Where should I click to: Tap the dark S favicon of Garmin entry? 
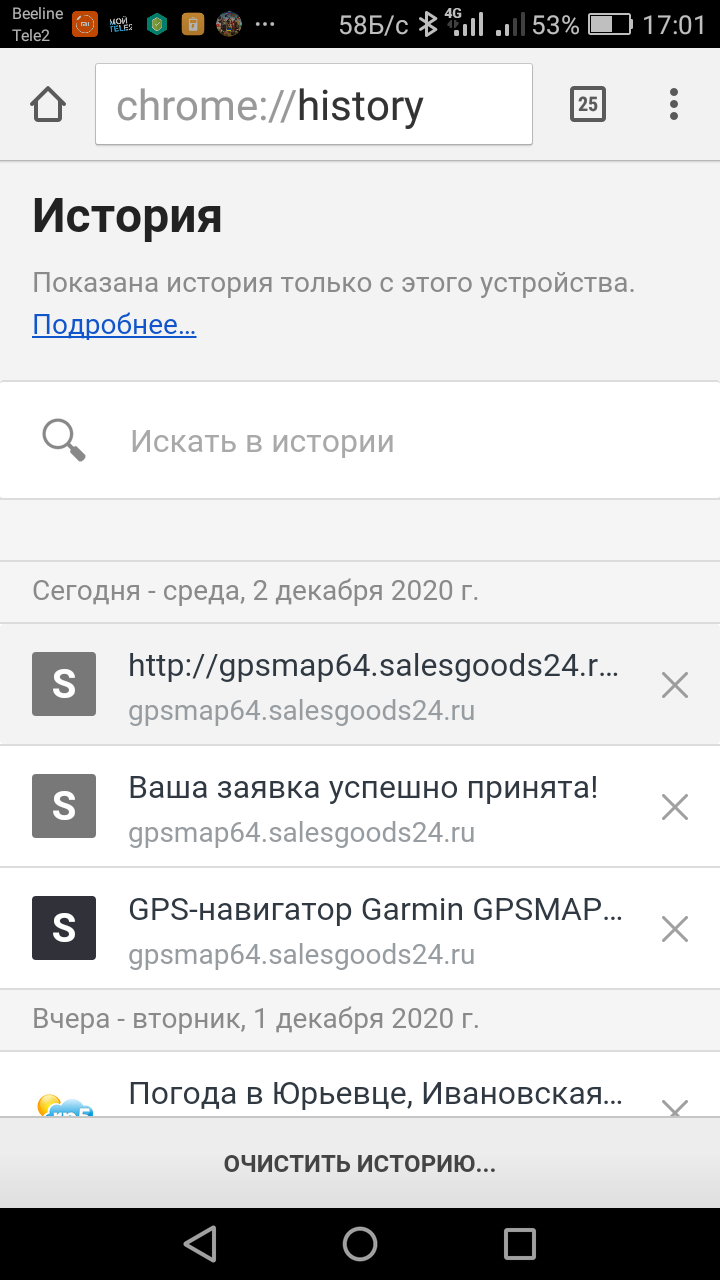pyautogui.click(x=64, y=928)
